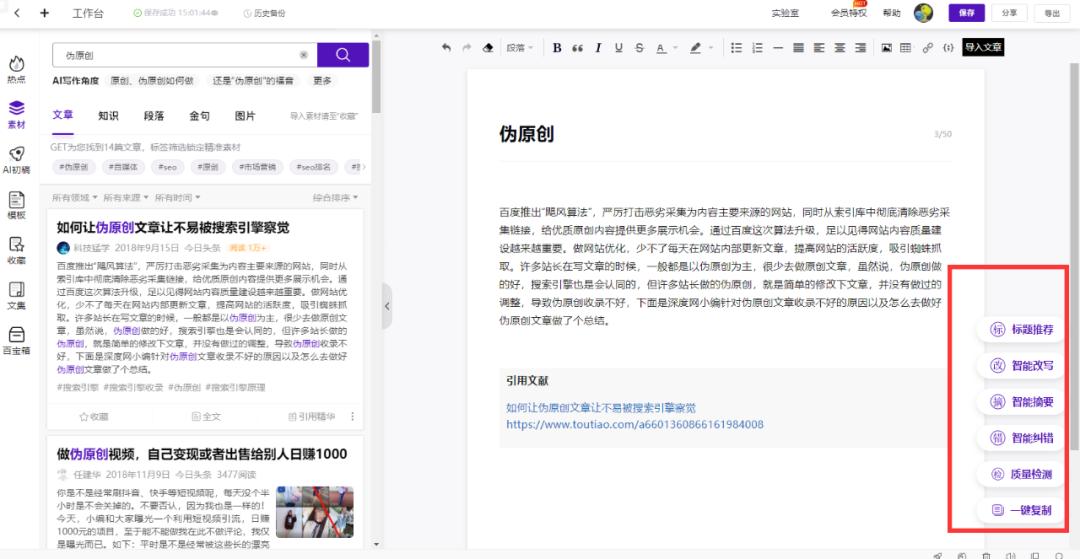Click the purple search button
1080x559 pixels.
[343, 55]
